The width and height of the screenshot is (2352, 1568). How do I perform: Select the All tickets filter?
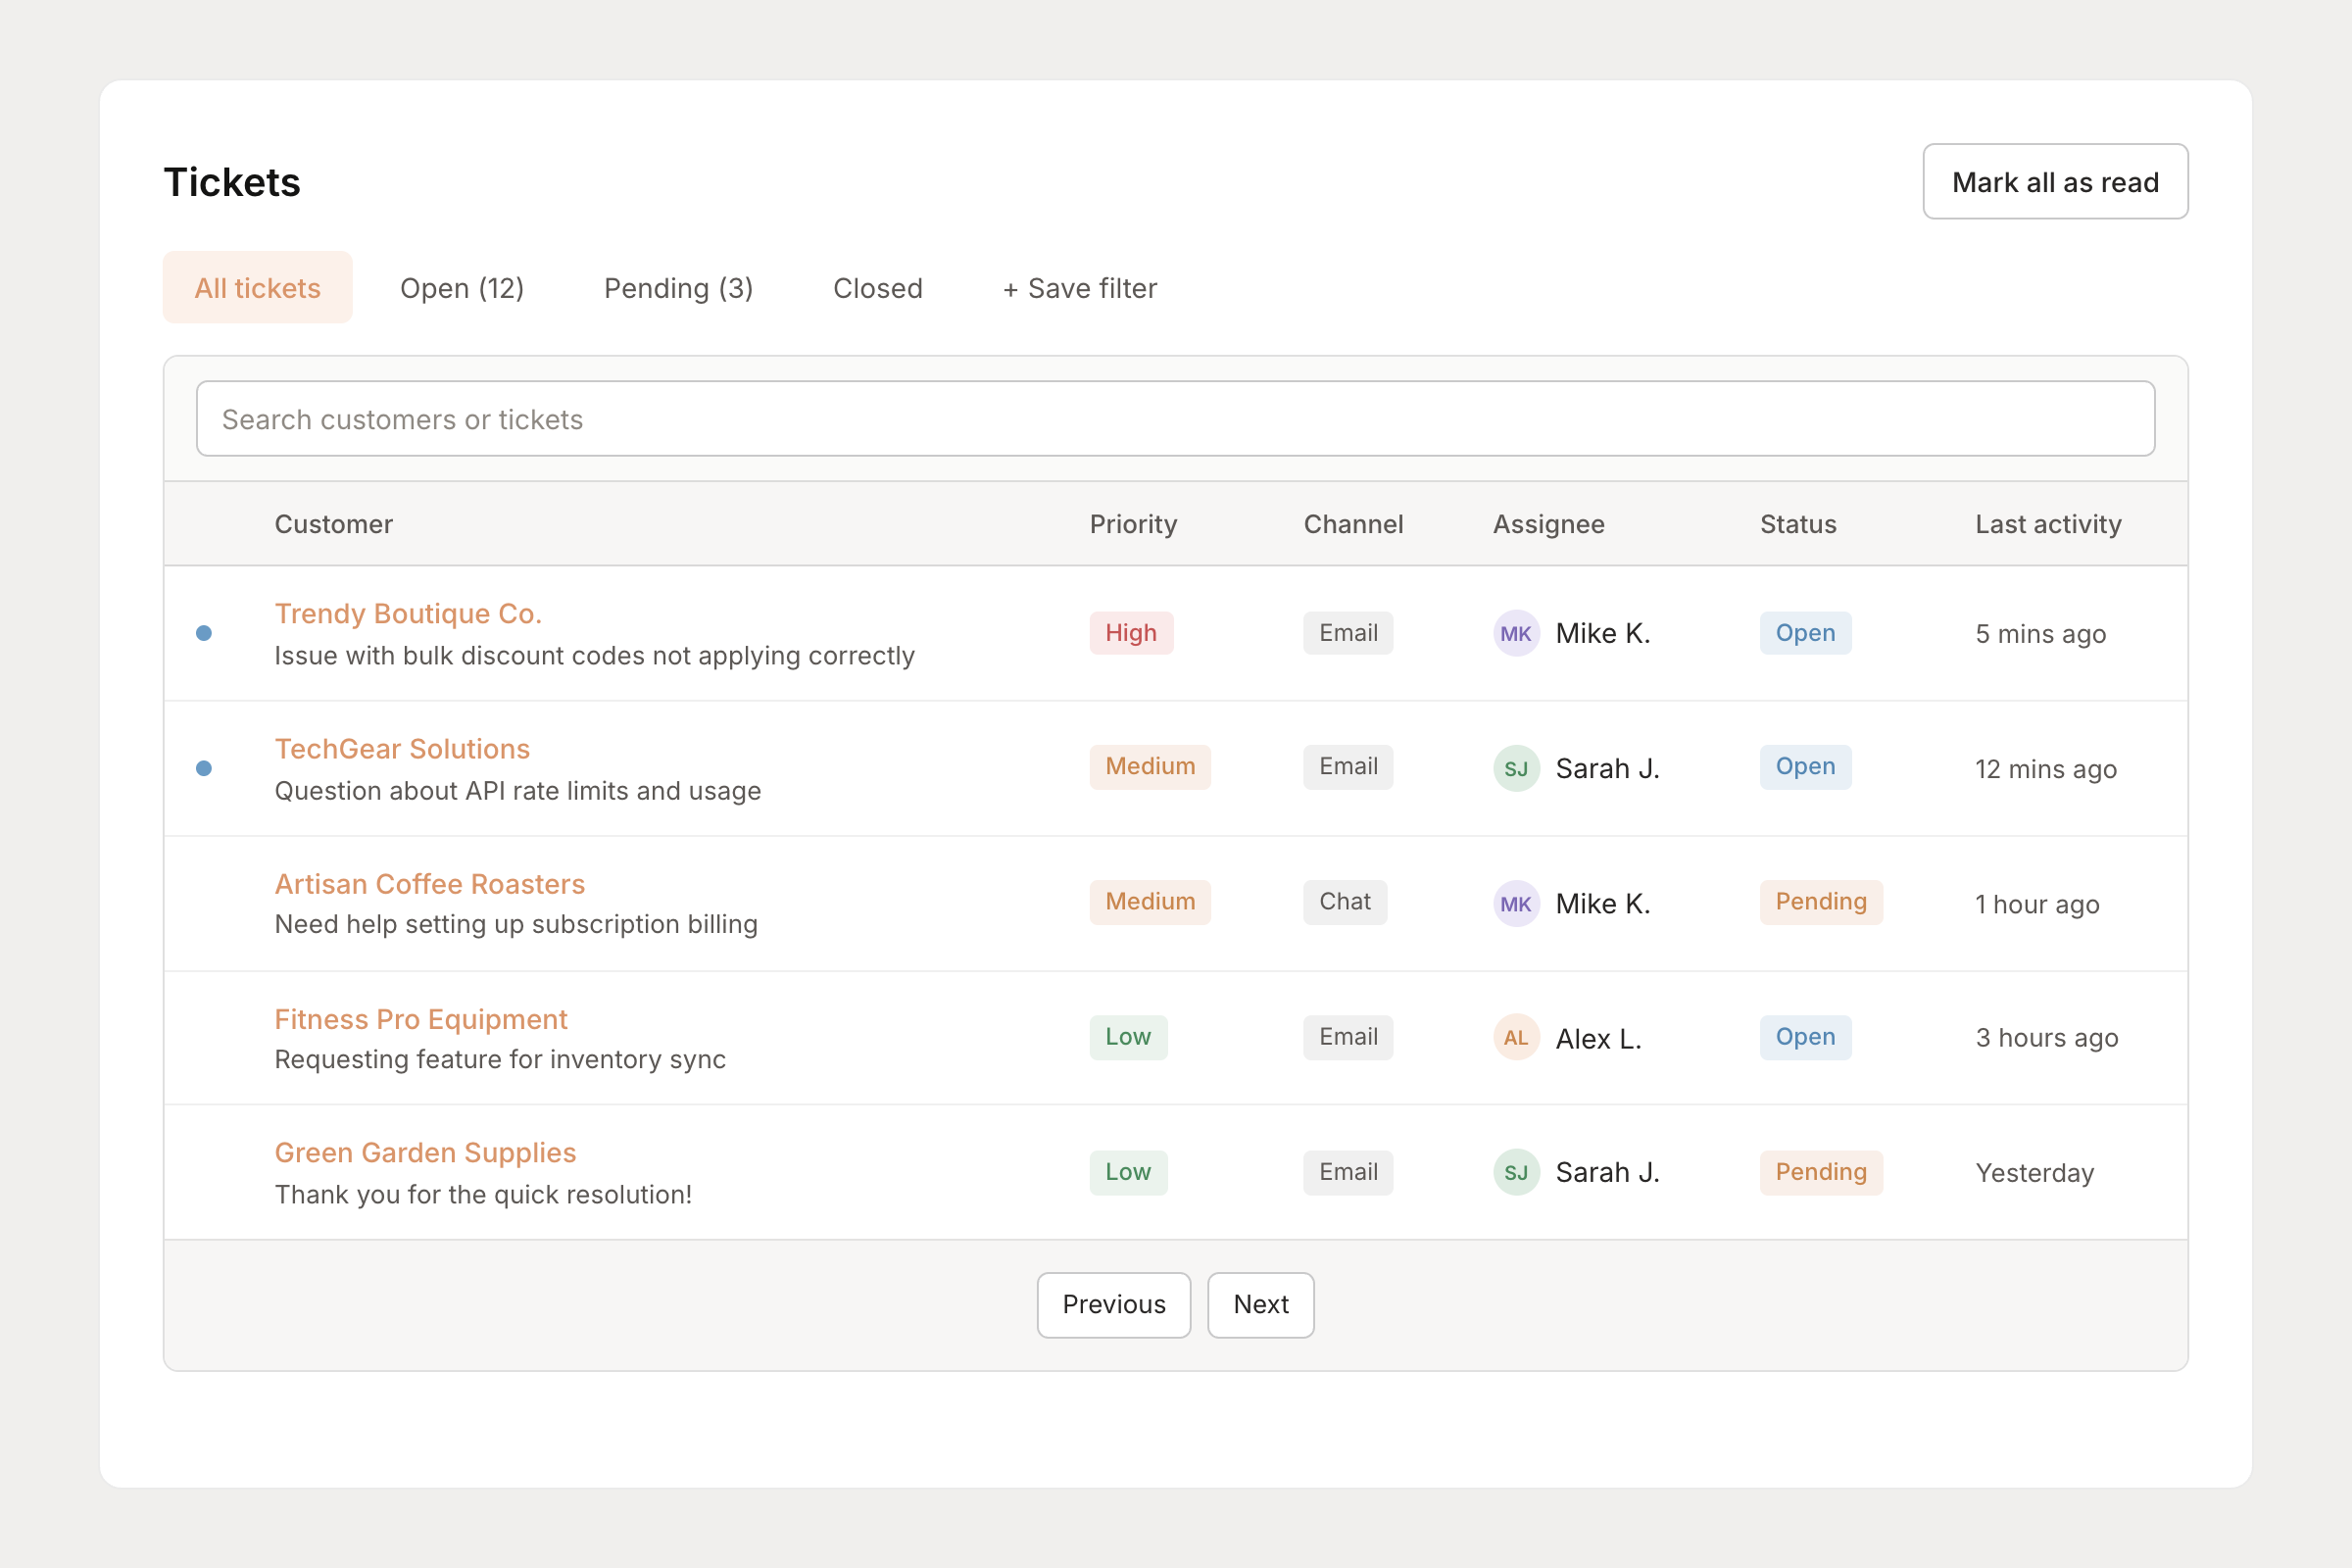258,287
